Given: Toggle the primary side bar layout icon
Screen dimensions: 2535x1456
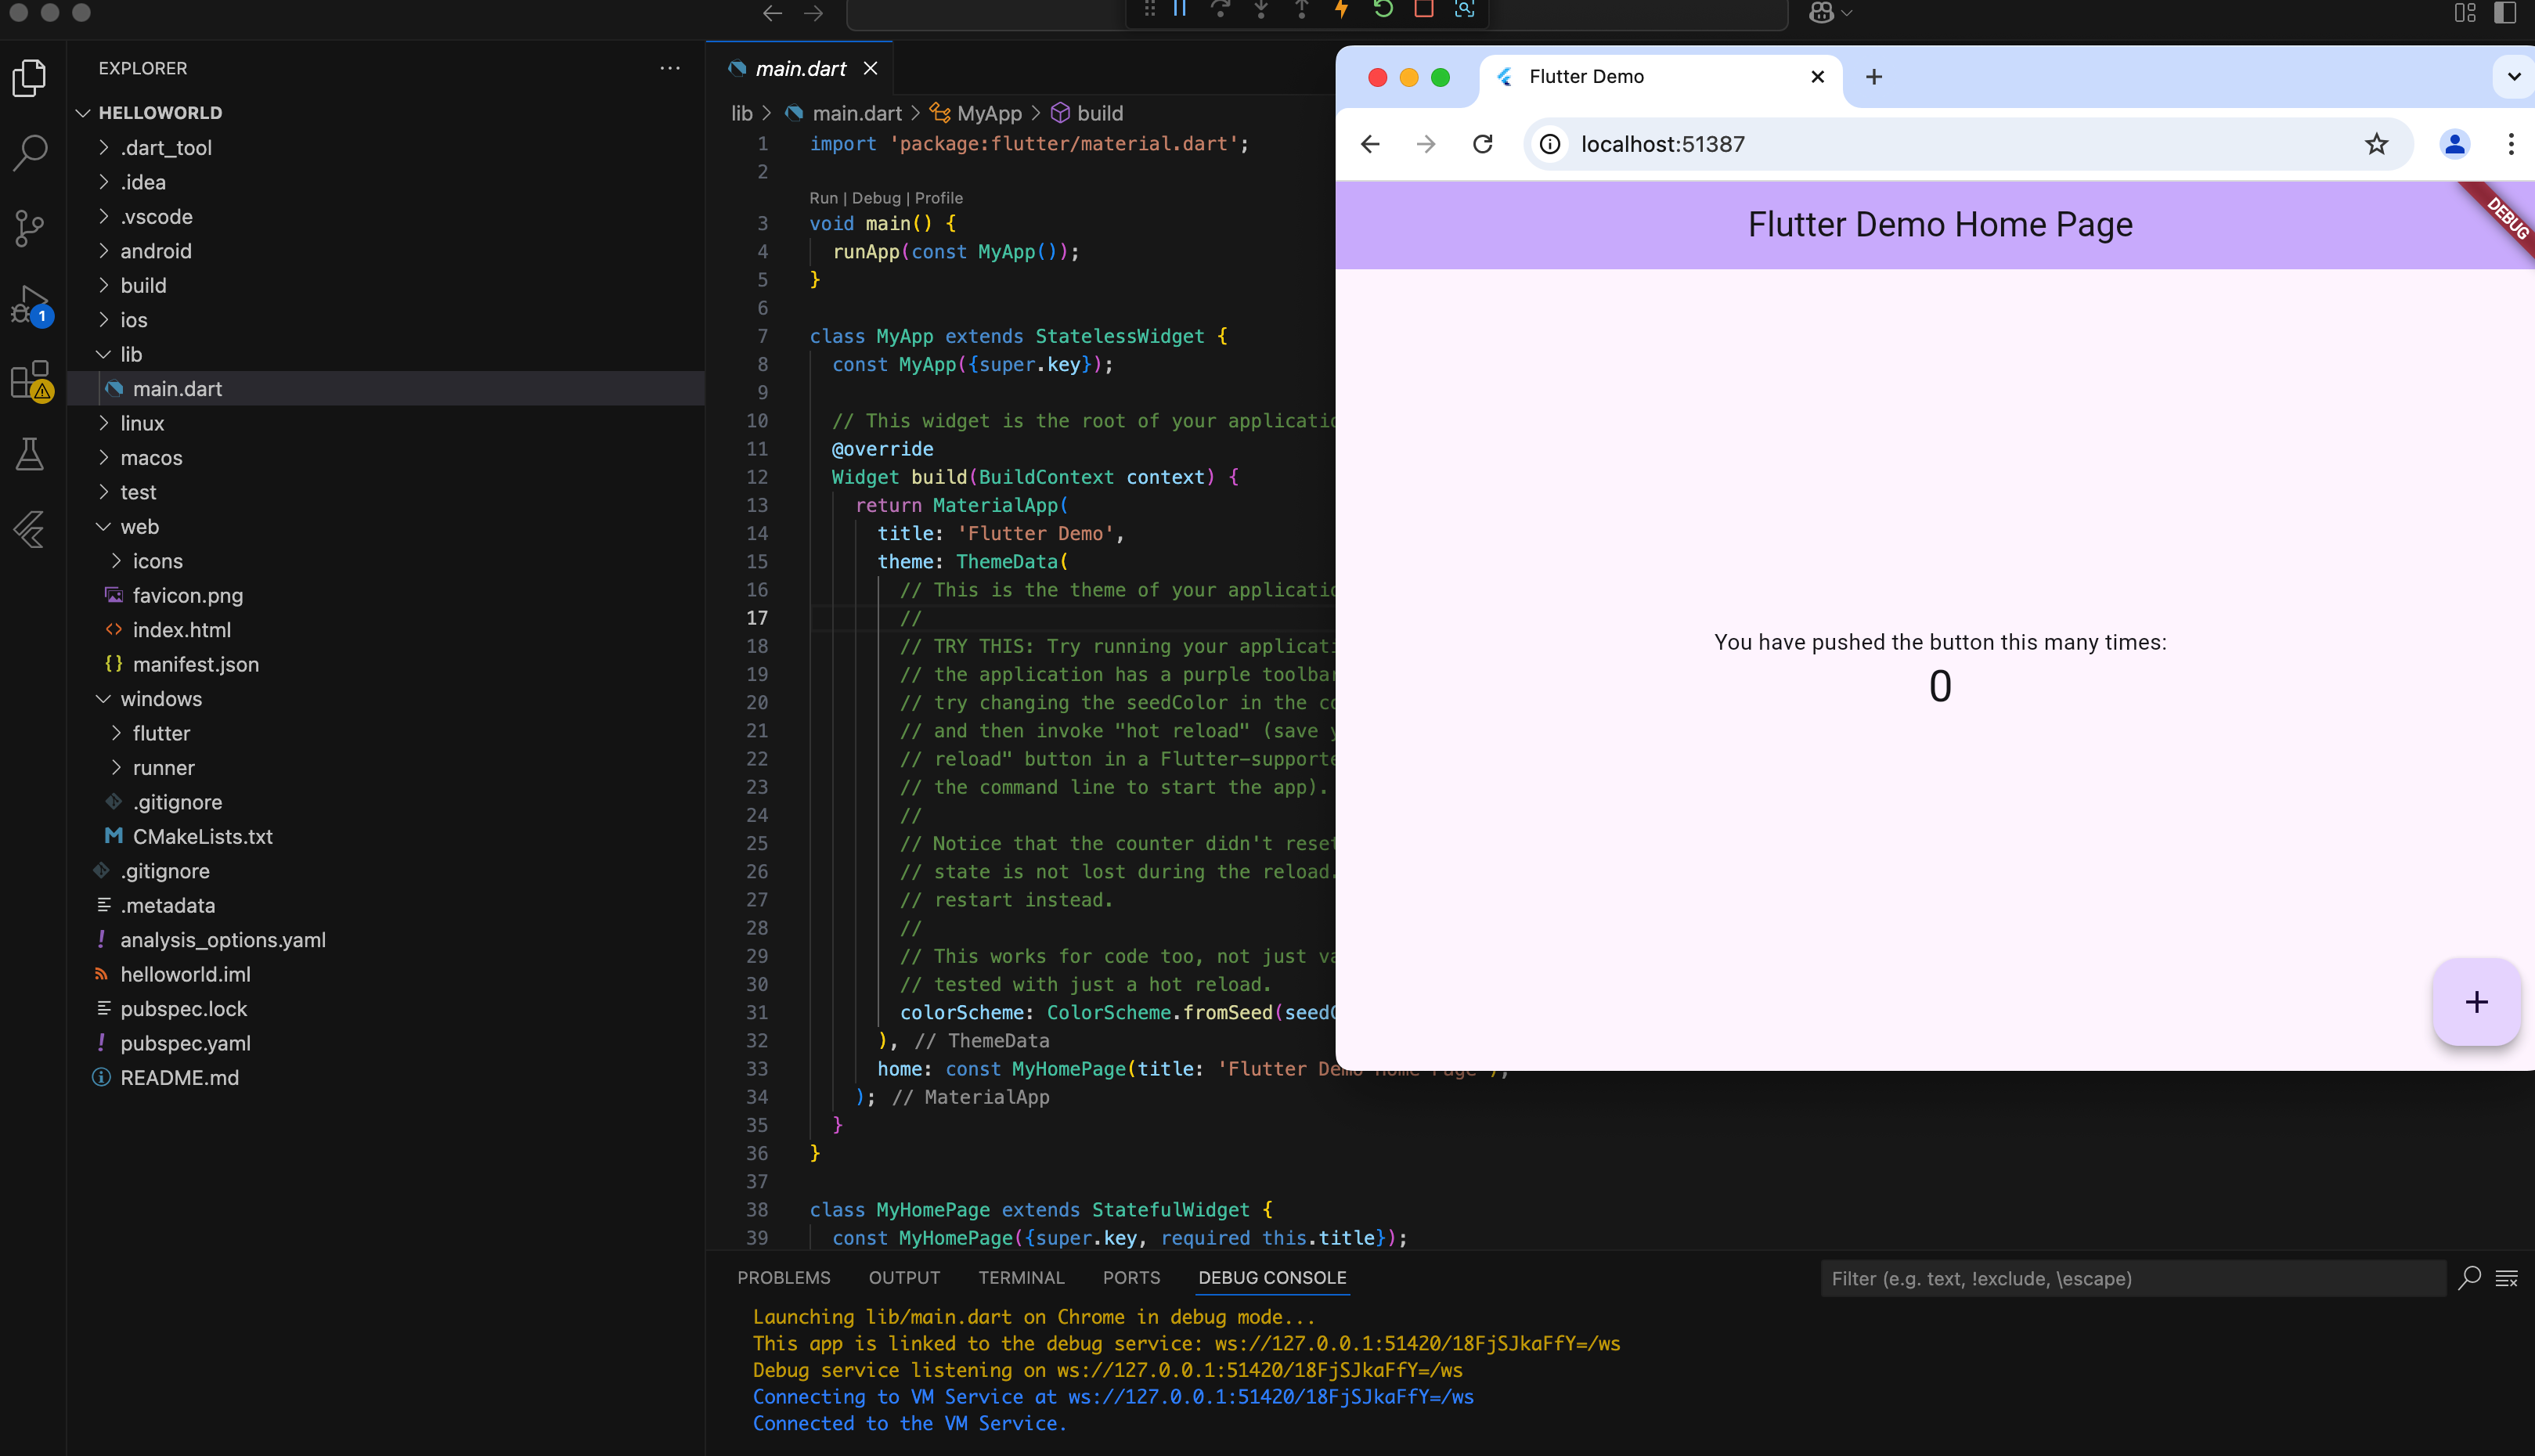Looking at the screenshot, I should pyautogui.click(x=2504, y=12).
